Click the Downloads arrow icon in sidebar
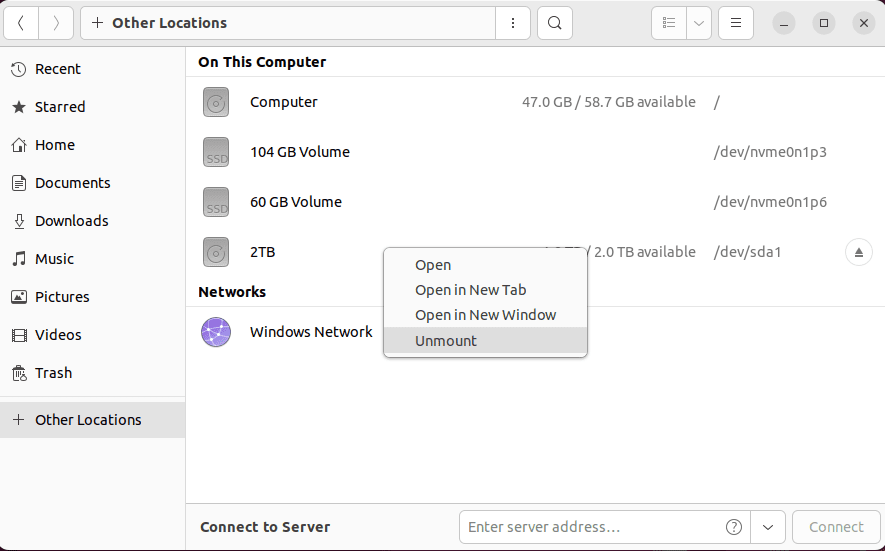This screenshot has height=551, width=885. [19, 221]
